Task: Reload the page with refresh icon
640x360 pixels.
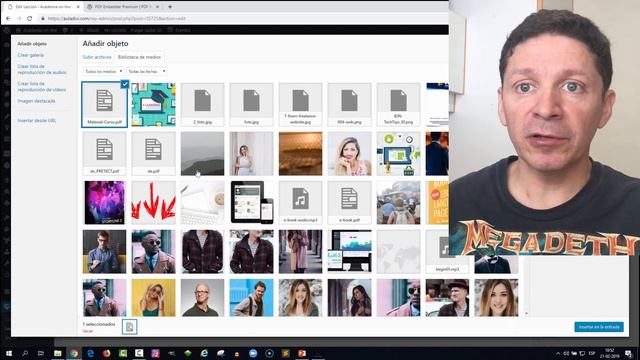Action: click(x=29, y=18)
